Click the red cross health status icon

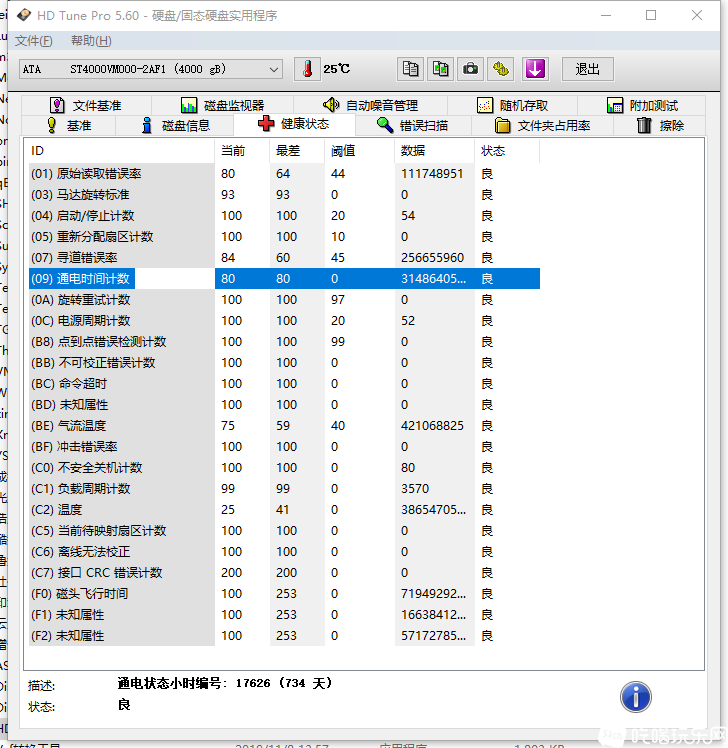click(266, 124)
